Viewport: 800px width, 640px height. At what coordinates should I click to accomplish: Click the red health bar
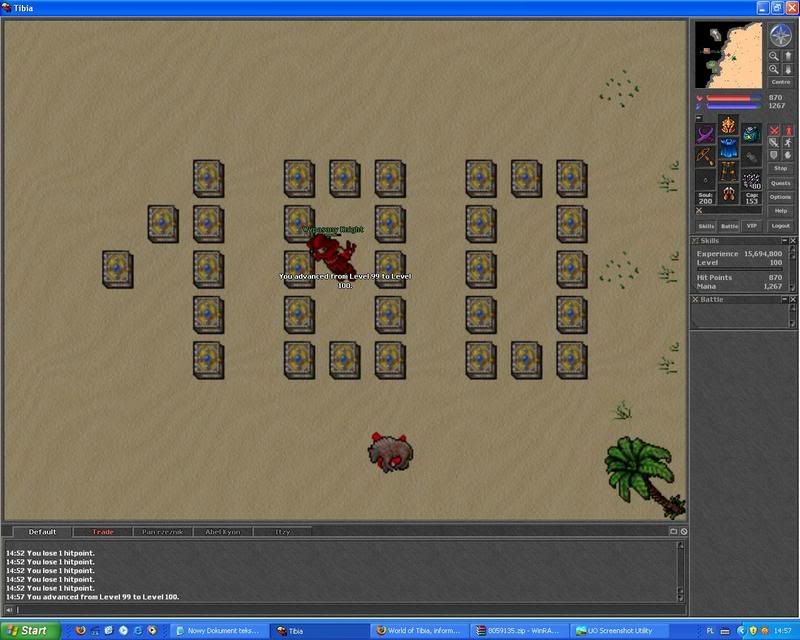click(733, 97)
